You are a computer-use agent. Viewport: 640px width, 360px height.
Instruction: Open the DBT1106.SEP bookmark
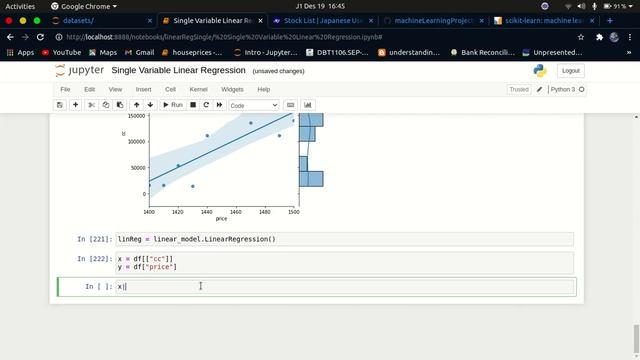[337, 52]
